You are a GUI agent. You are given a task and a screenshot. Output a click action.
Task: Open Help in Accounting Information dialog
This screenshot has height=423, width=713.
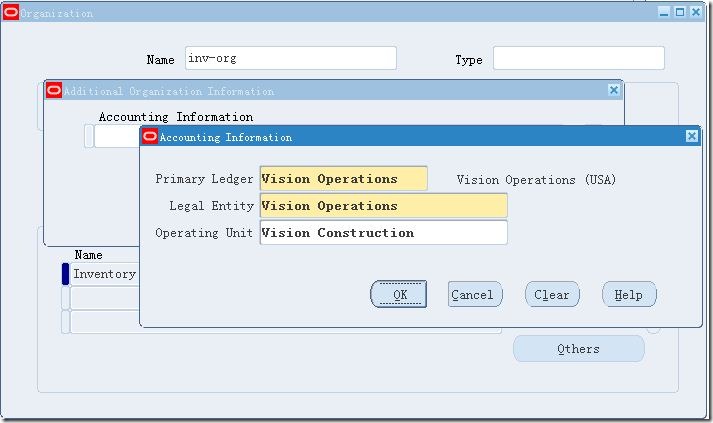(629, 294)
